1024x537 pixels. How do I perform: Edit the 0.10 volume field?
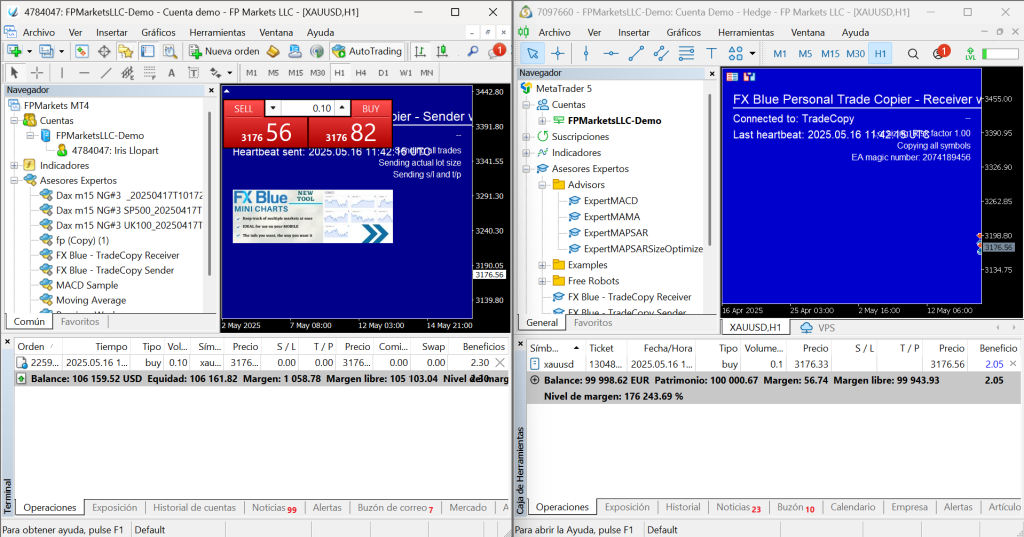[308, 108]
